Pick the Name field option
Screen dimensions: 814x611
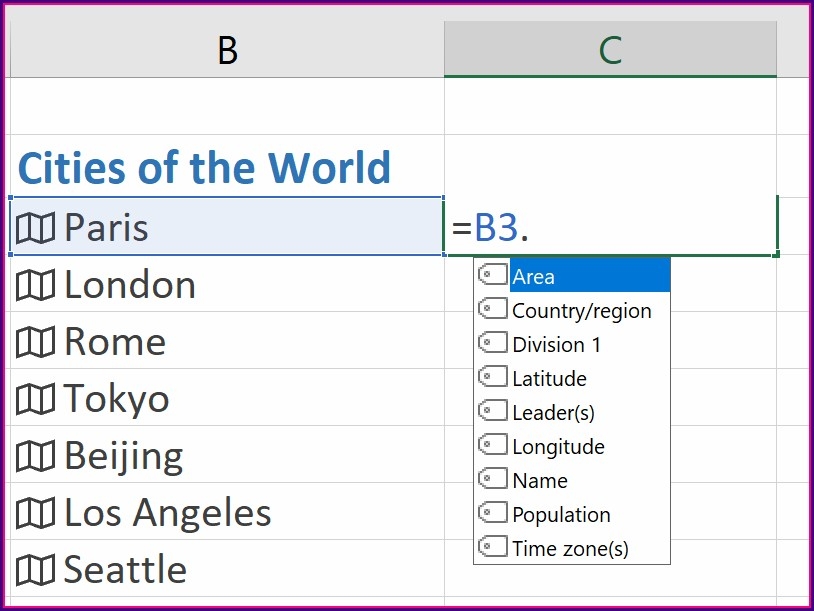coord(540,481)
